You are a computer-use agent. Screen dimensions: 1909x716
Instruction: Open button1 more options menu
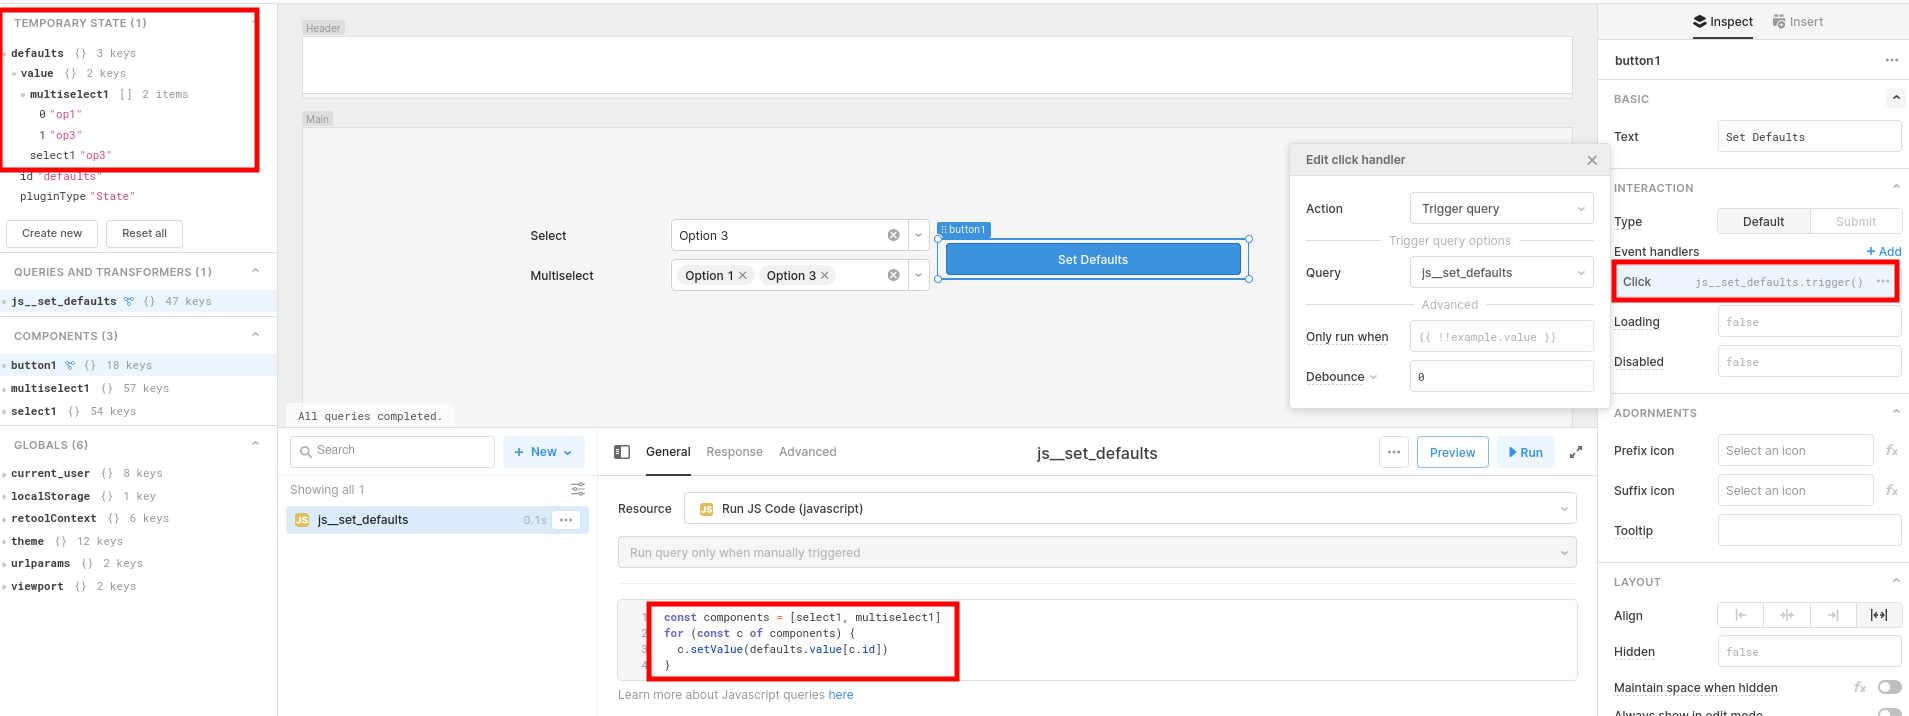click(1891, 61)
